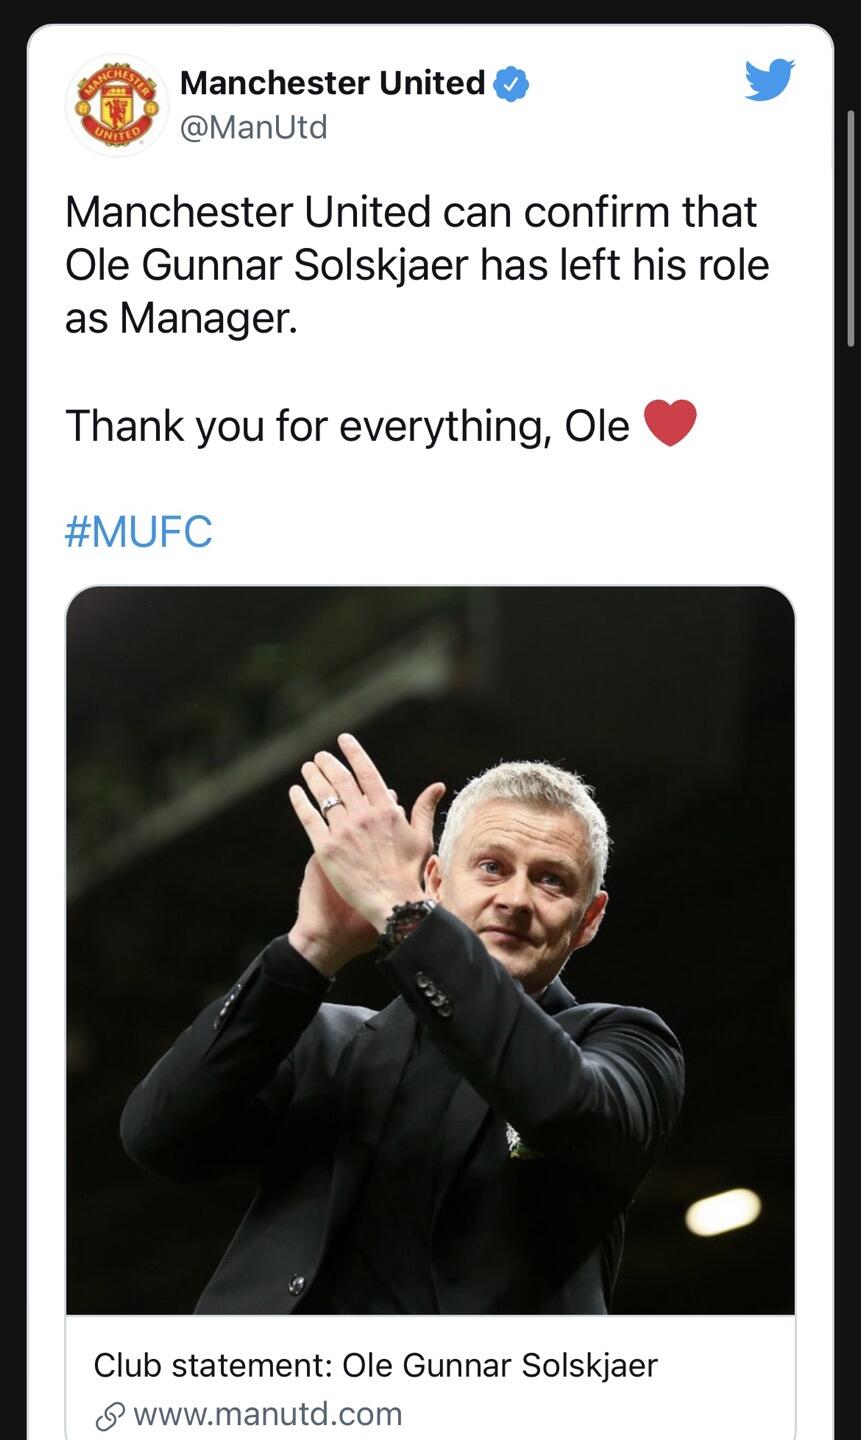The height and width of the screenshot is (1440, 861).
Task: Click the word 'Manager.' in the tweet
Action: [x=208, y=319]
